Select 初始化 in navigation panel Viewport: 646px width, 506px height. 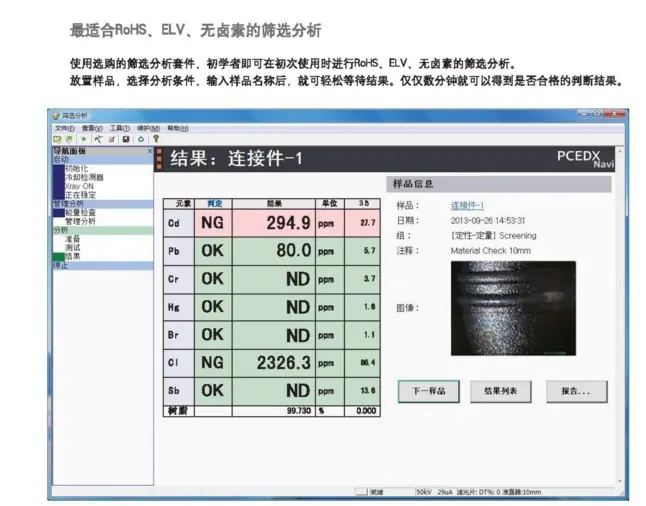tap(76, 169)
